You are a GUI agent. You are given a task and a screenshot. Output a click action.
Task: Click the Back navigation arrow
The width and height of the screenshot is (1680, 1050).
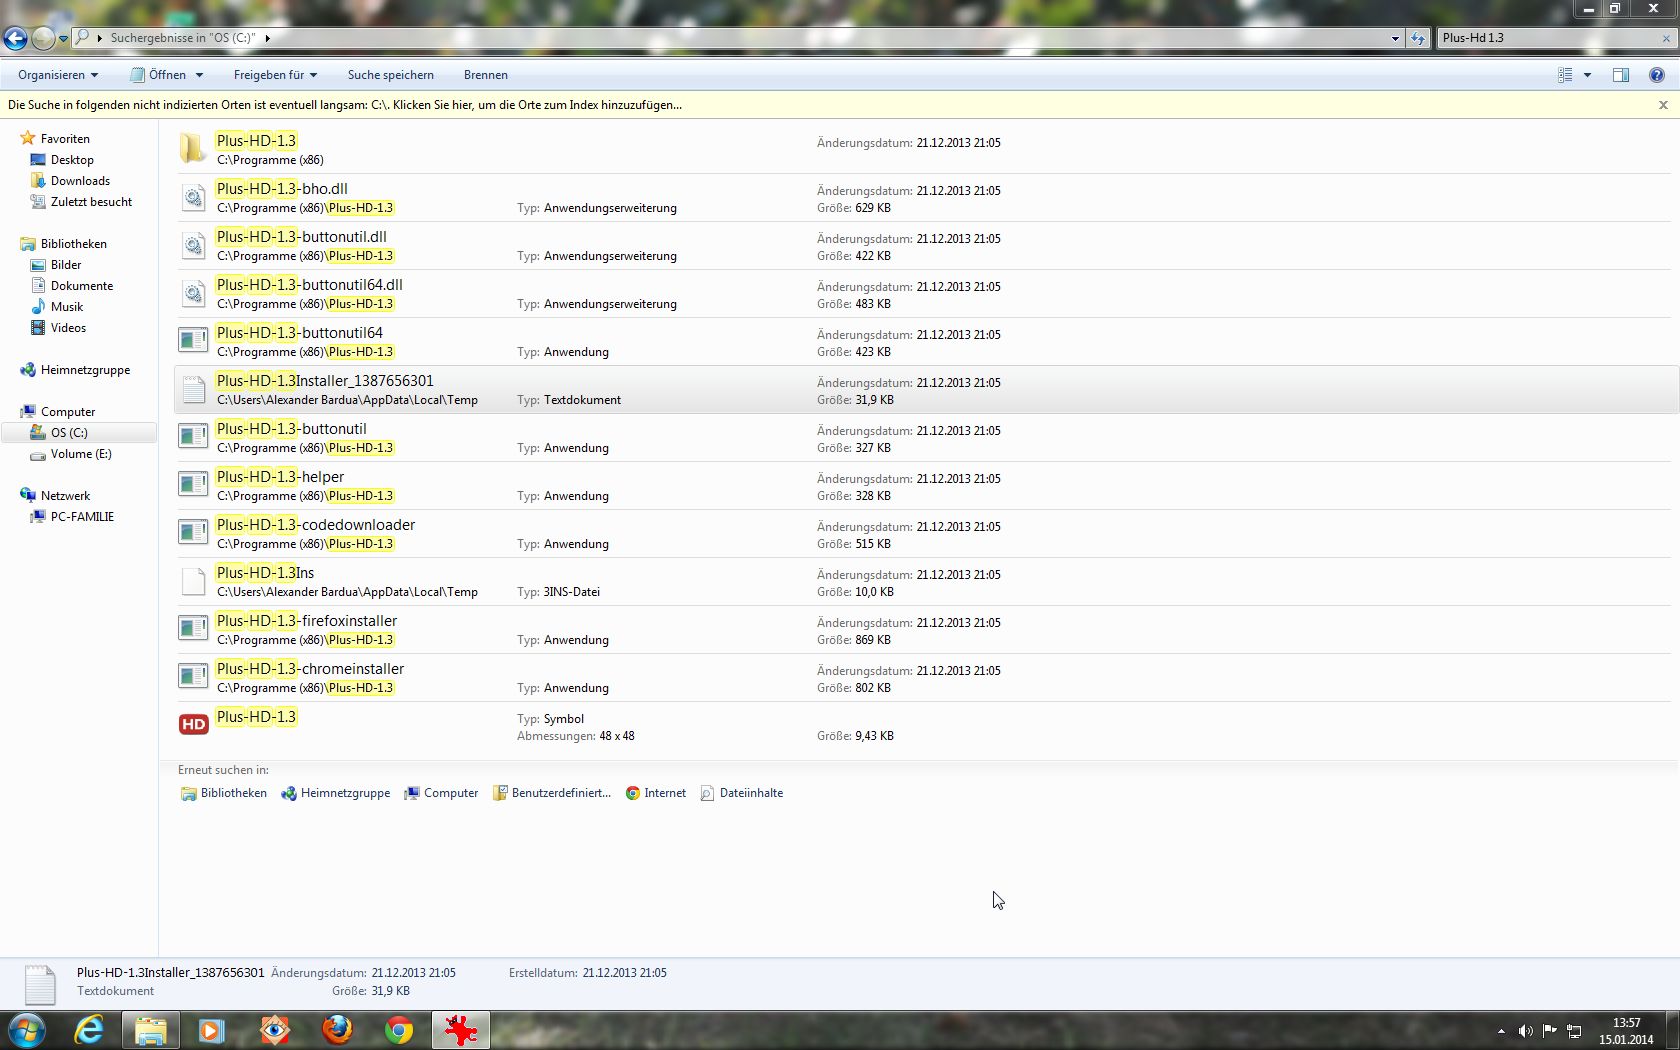pos(15,38)
